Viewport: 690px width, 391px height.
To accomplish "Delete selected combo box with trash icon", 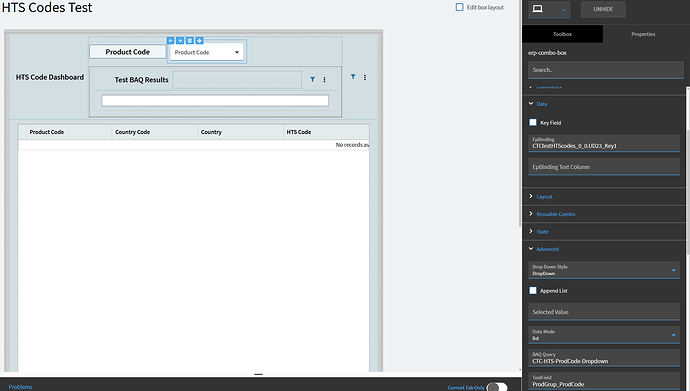I will tap(190, 40).
